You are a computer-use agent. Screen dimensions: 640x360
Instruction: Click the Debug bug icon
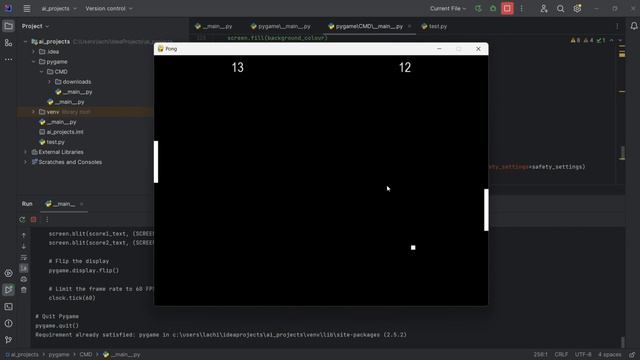(493, 9)
